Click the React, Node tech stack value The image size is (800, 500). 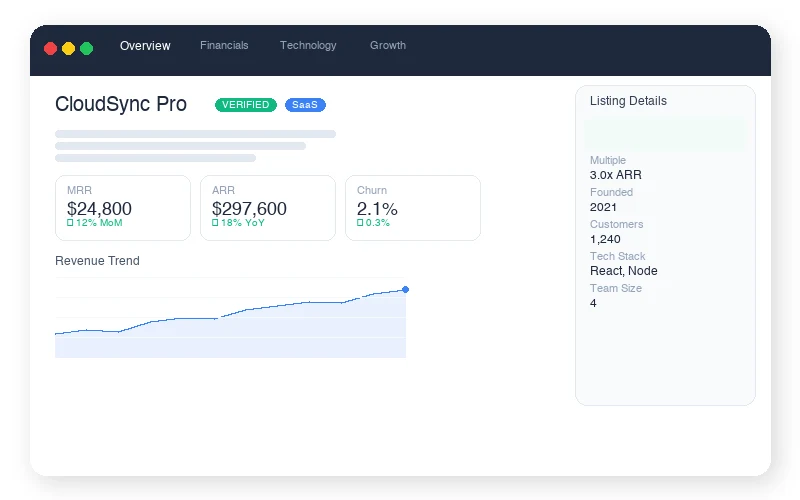pos(624,271)
